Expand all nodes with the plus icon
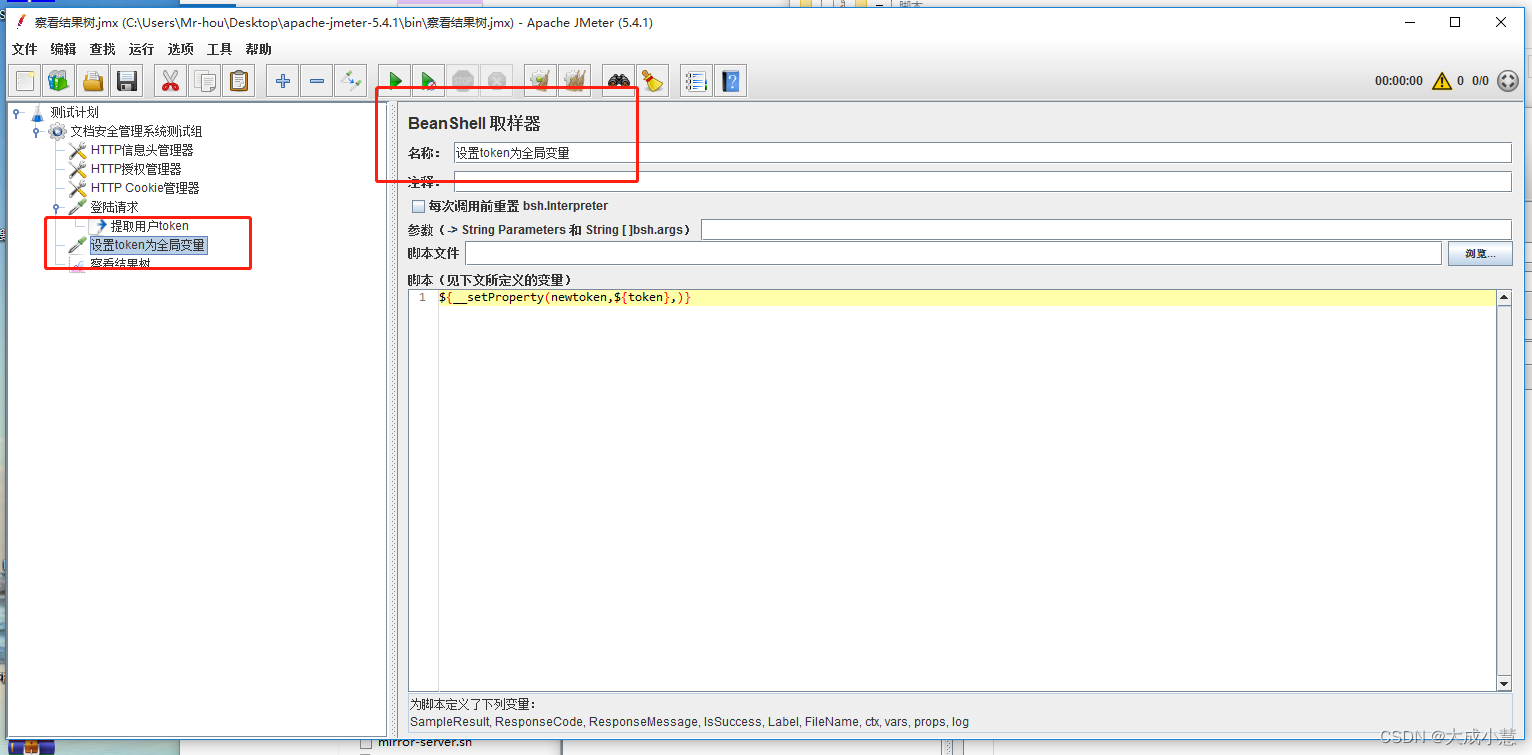 pos(283,81)
